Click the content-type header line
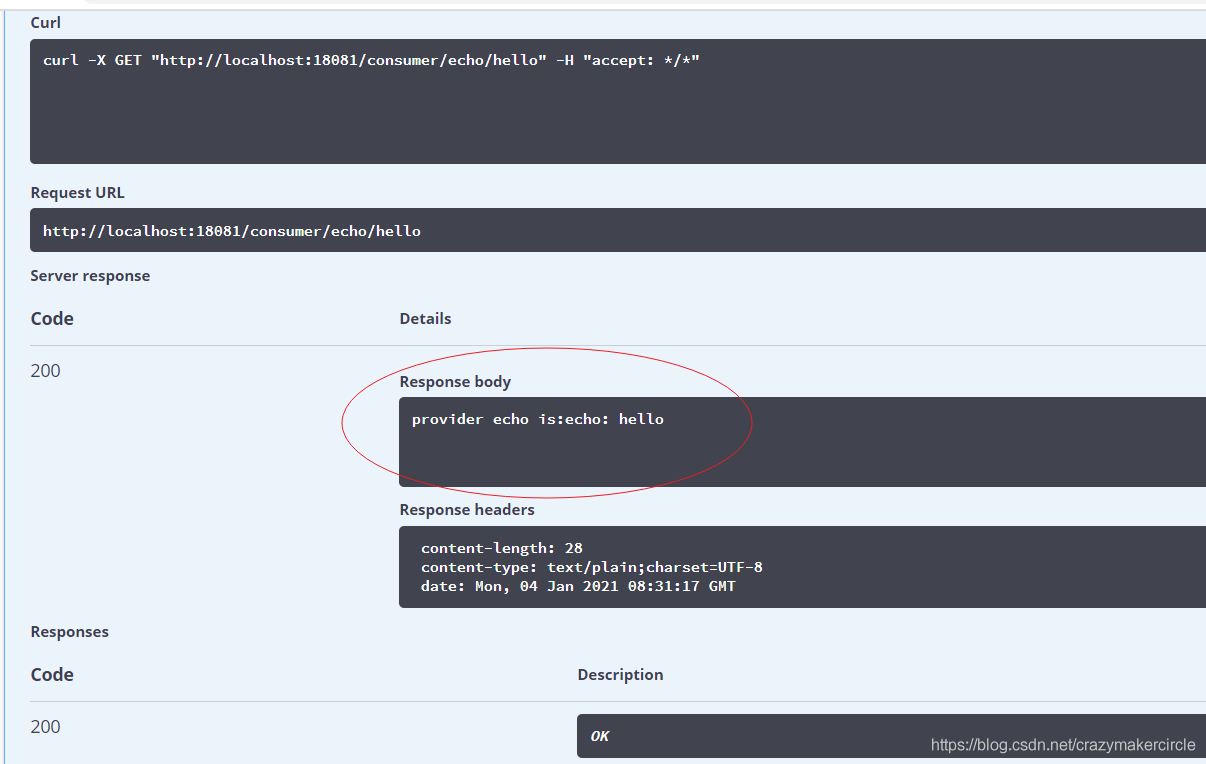The height and width of the screenshot is (764, 1206). 591,567
